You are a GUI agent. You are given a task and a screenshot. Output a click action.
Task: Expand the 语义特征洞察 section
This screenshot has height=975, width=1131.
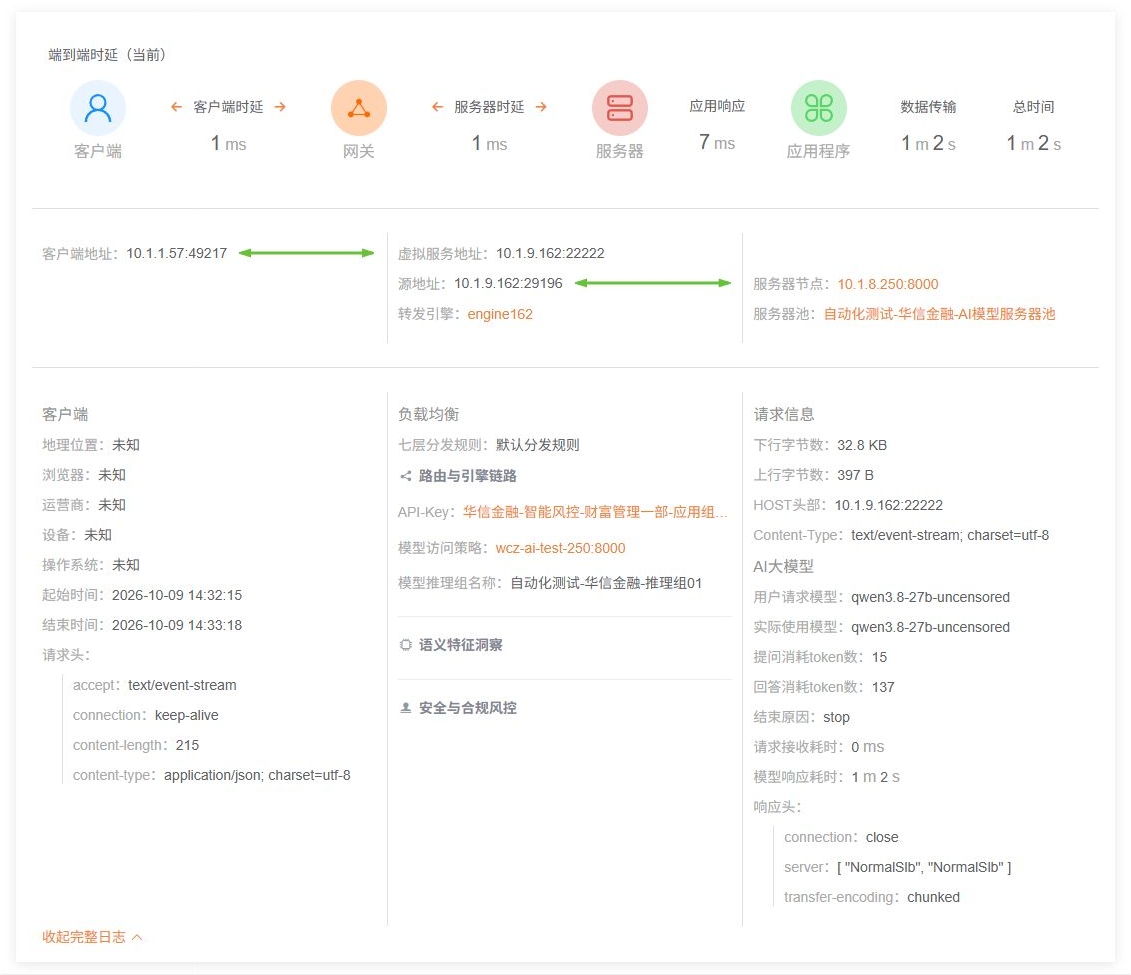[x=460, y=645]
